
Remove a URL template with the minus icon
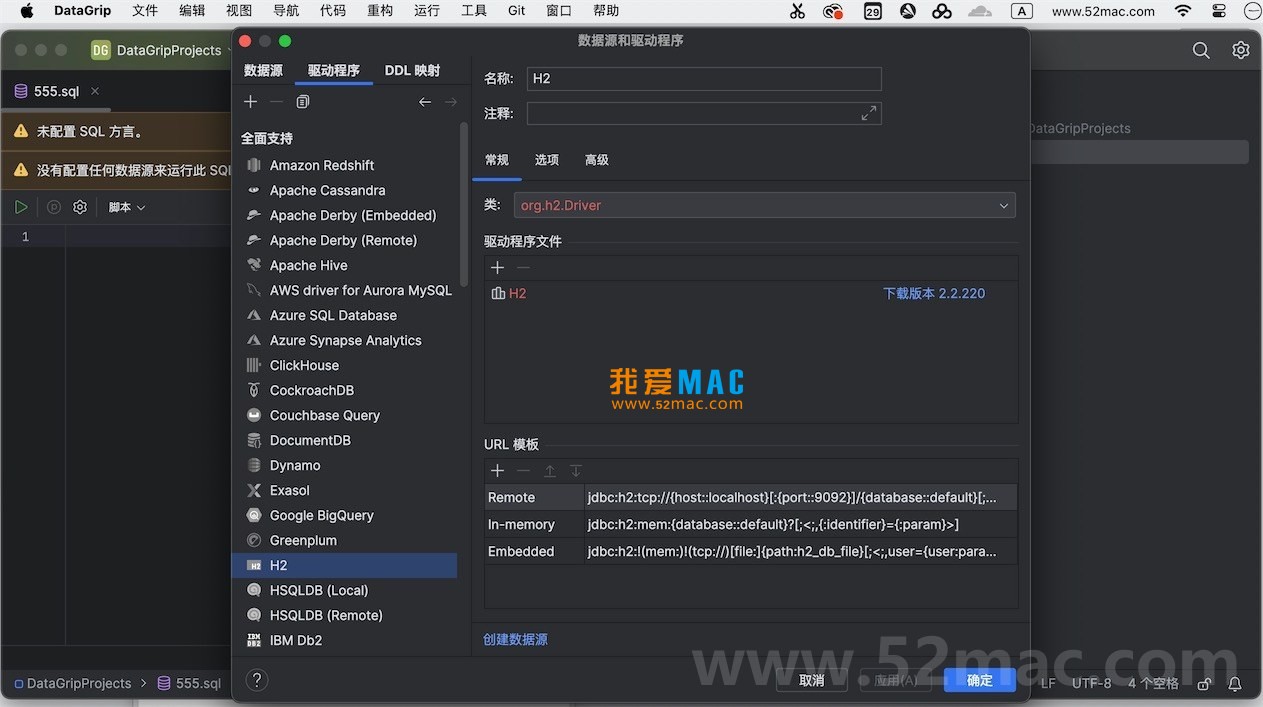click(523, 471)
